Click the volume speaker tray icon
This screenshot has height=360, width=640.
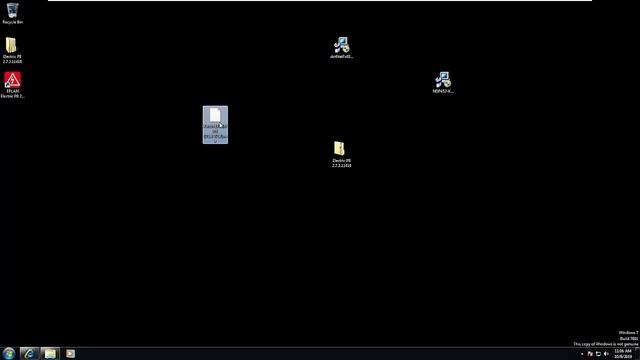coord(606,354)
